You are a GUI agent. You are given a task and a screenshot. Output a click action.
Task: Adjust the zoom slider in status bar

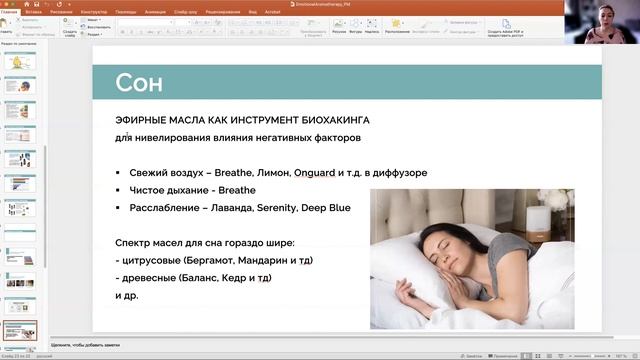[x=592, y=356]
